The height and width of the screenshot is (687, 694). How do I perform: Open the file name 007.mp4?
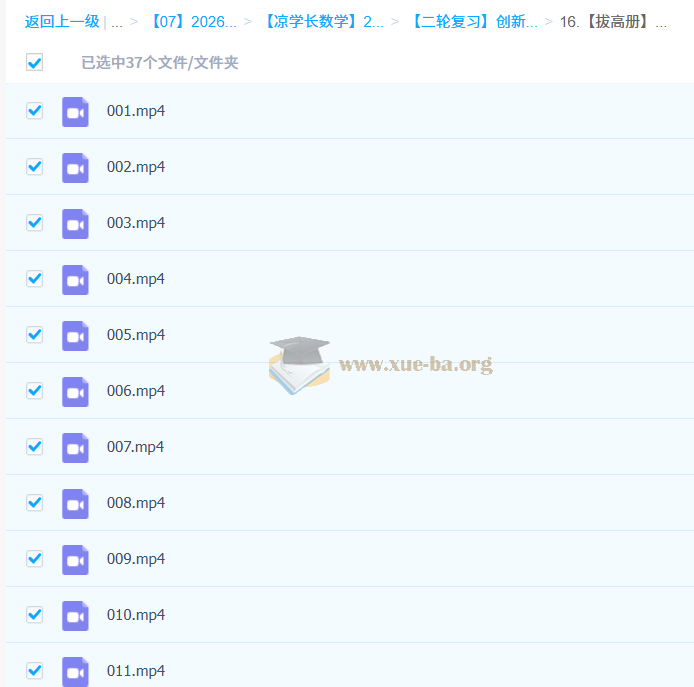(x=136, y=447)
